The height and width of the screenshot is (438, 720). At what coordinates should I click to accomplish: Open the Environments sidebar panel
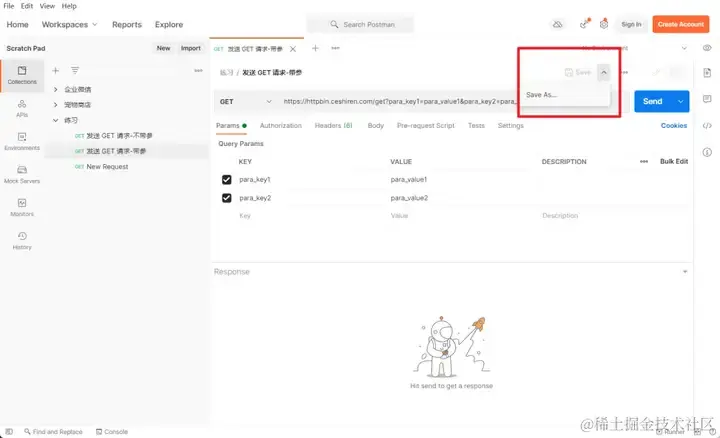coord(22,141)
